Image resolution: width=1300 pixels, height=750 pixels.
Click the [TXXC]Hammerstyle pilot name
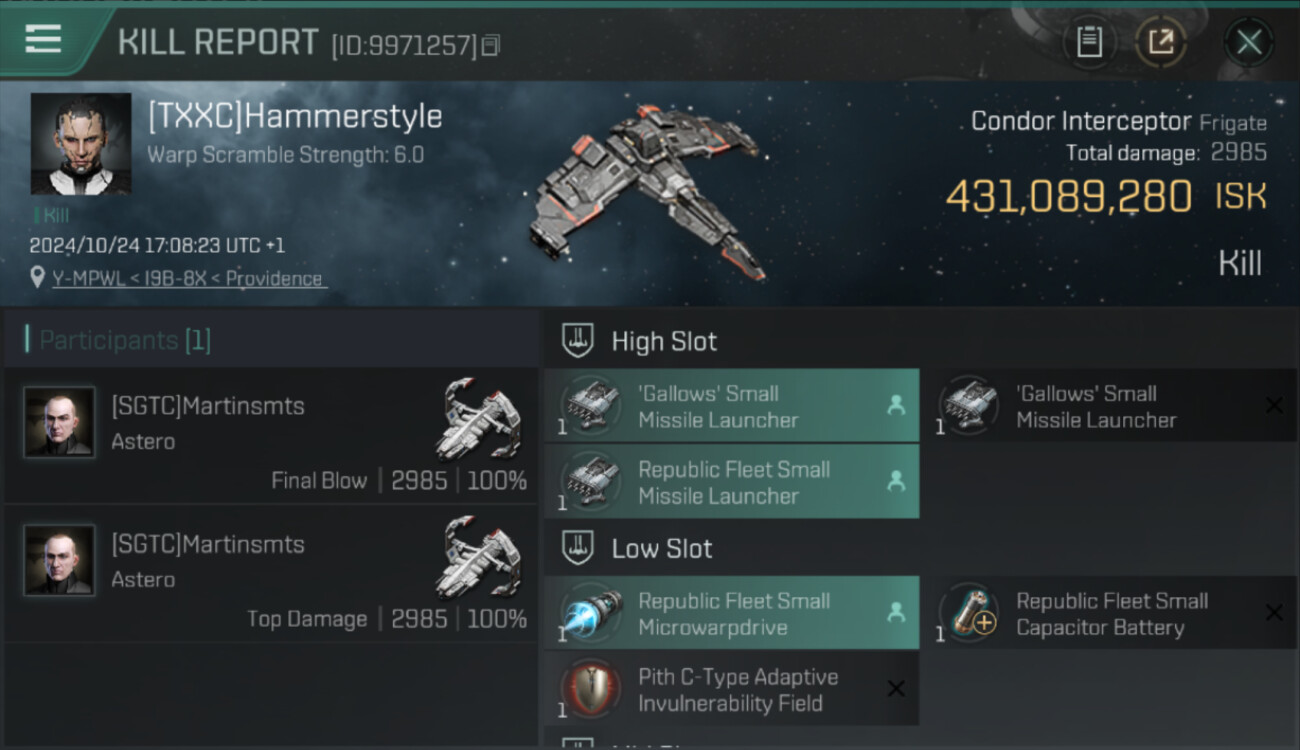[295, 116]
